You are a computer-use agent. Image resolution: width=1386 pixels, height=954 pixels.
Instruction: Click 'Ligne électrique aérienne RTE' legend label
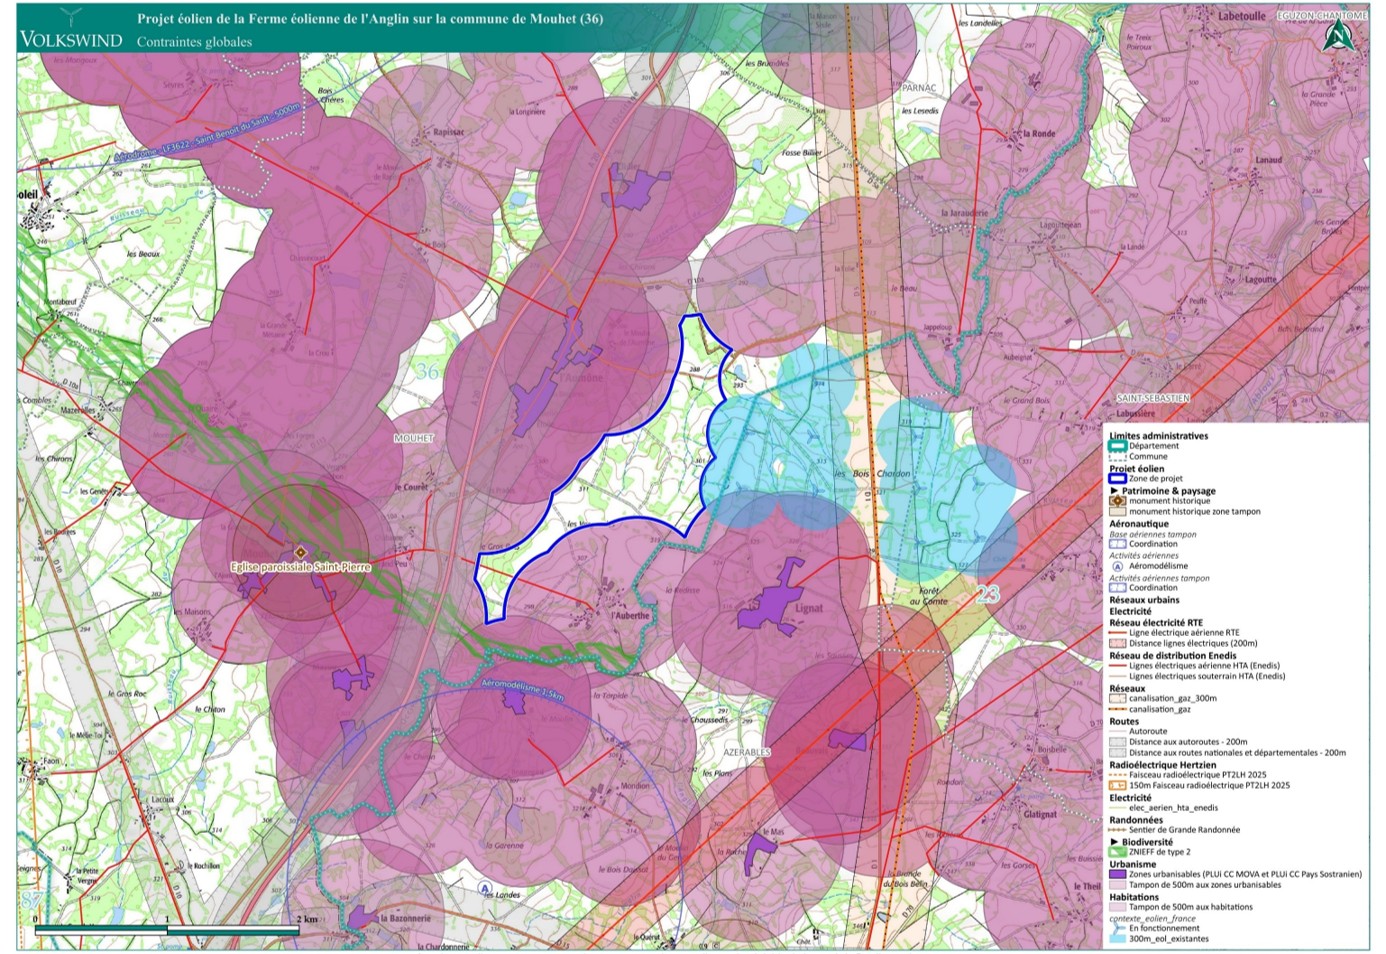coord(1184,633)
